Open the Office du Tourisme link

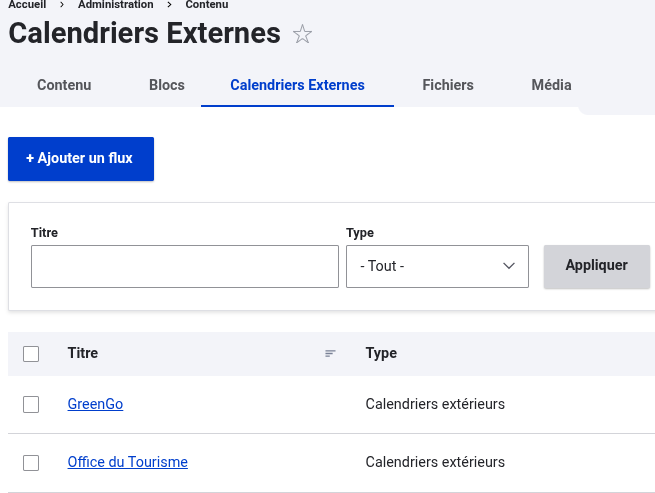[127, 463]
